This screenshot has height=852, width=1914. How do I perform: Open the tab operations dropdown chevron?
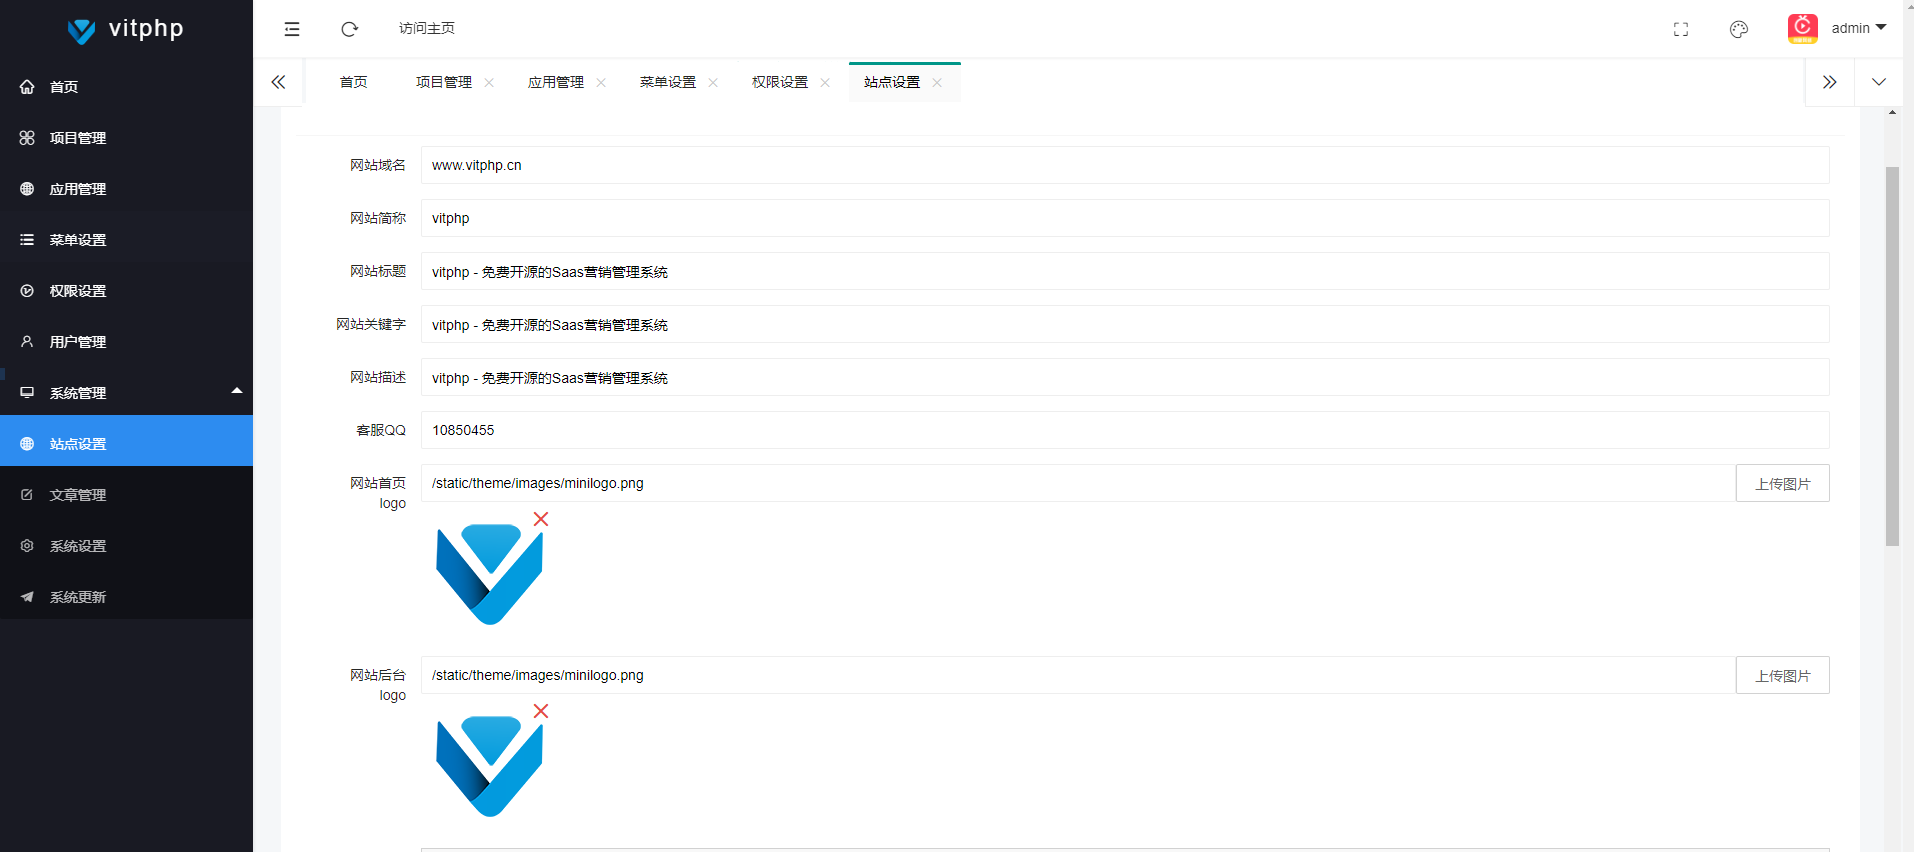pos(1879,82)
